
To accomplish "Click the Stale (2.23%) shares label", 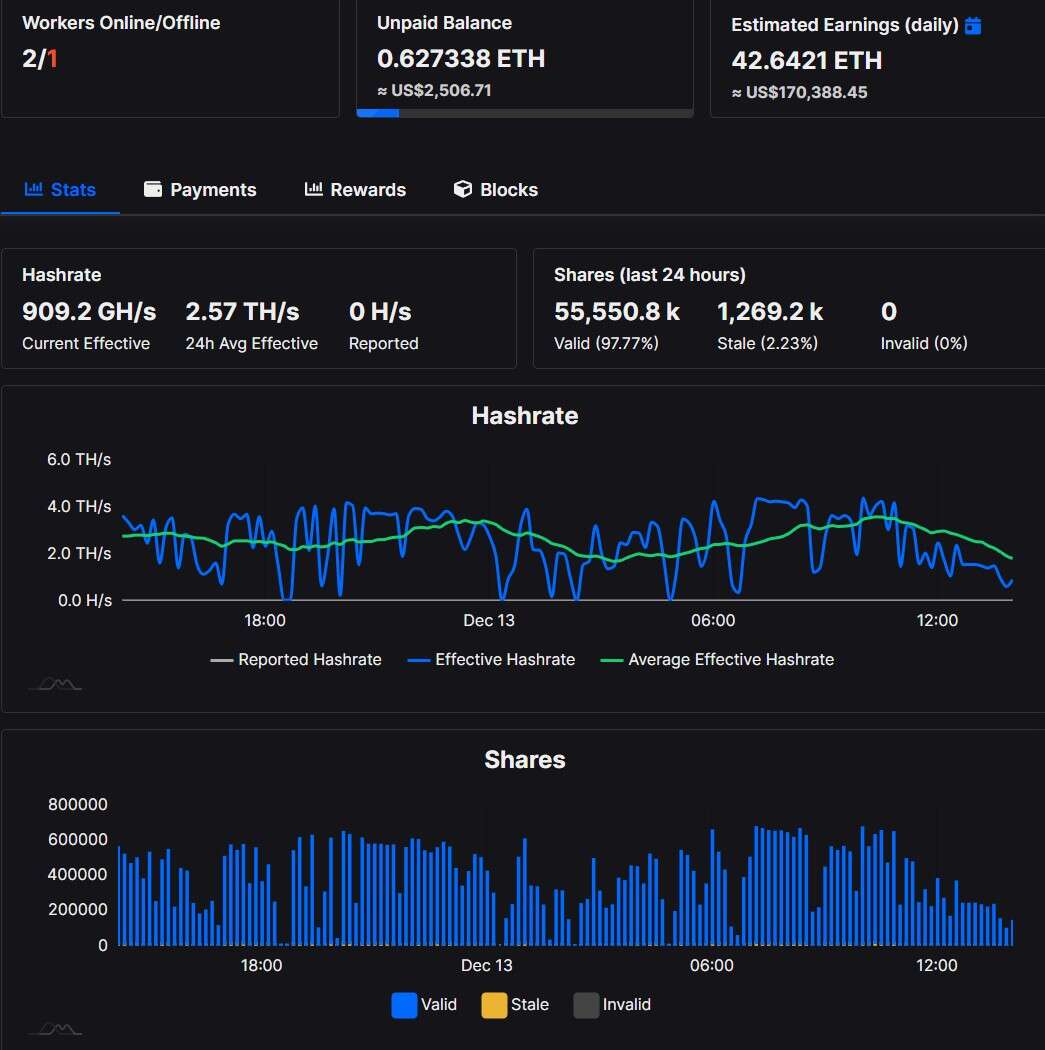I will (767, 343).
